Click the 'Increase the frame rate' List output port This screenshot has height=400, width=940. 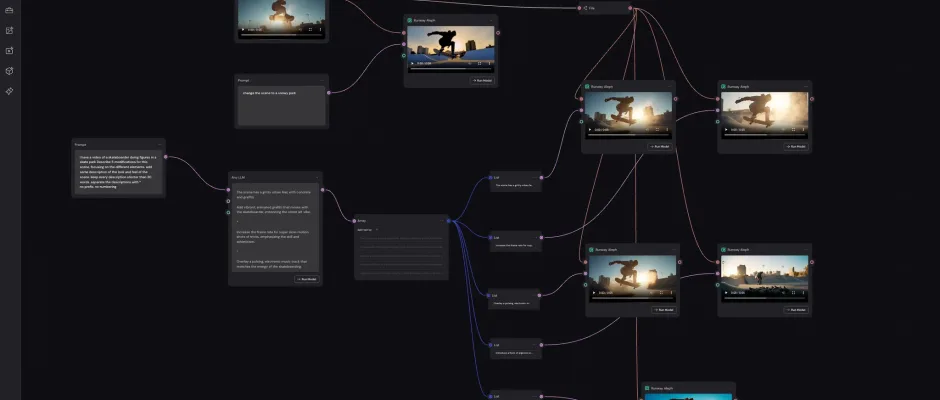pos(541,237)
